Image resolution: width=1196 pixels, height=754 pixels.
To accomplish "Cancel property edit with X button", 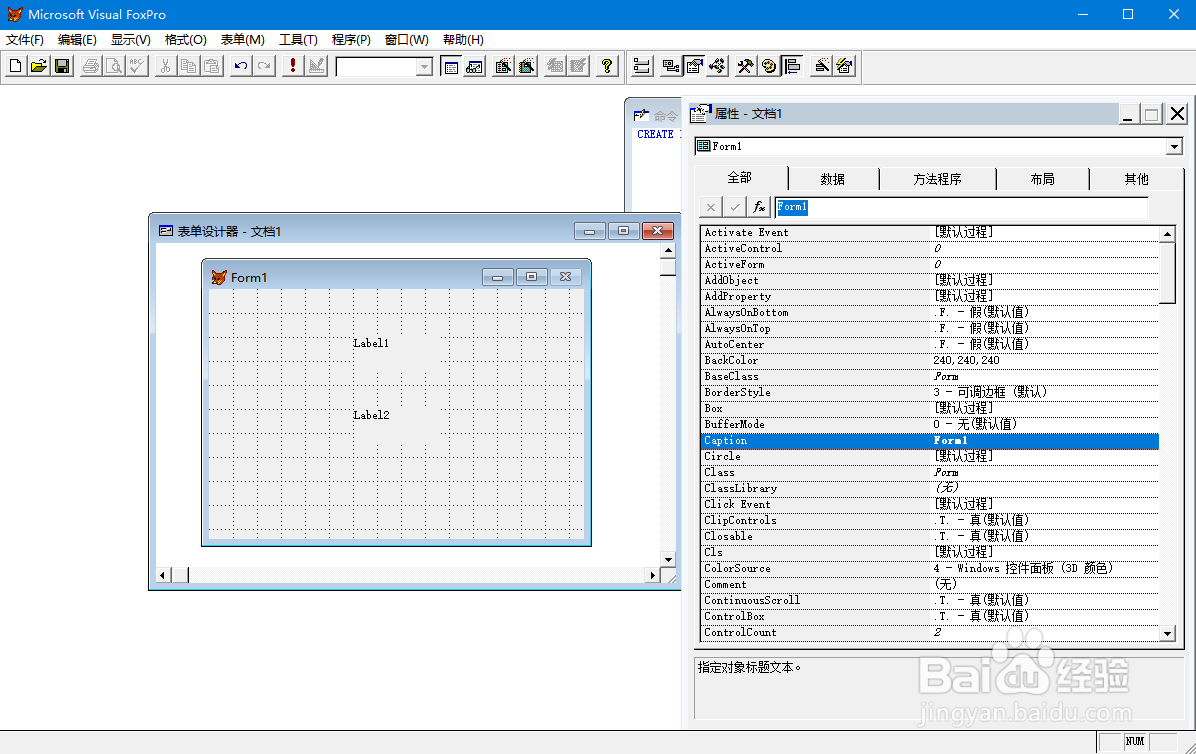I will [x=711, y=207].
